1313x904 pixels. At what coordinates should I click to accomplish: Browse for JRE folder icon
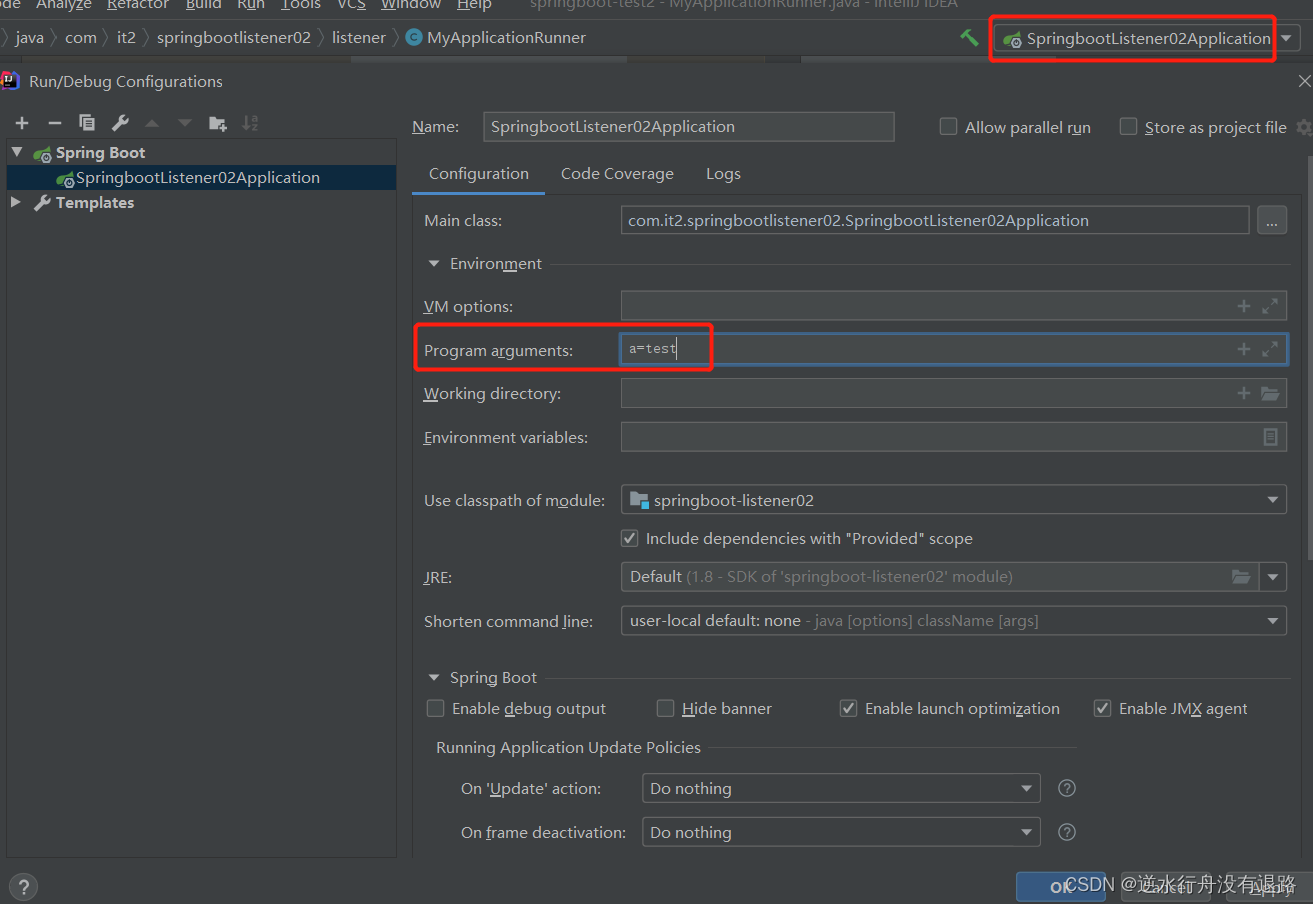tap(1241, 577)
